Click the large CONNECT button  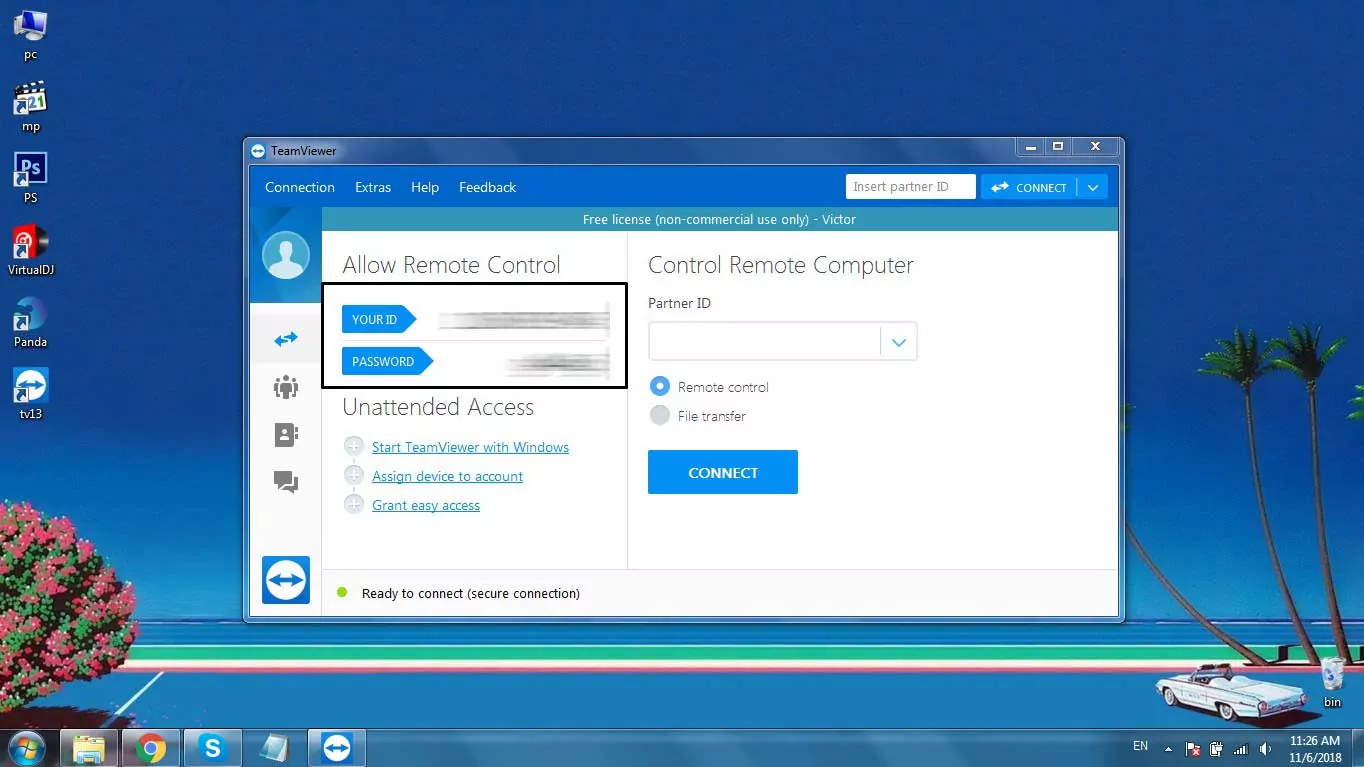pyautogui.click(x=723, y=472)
